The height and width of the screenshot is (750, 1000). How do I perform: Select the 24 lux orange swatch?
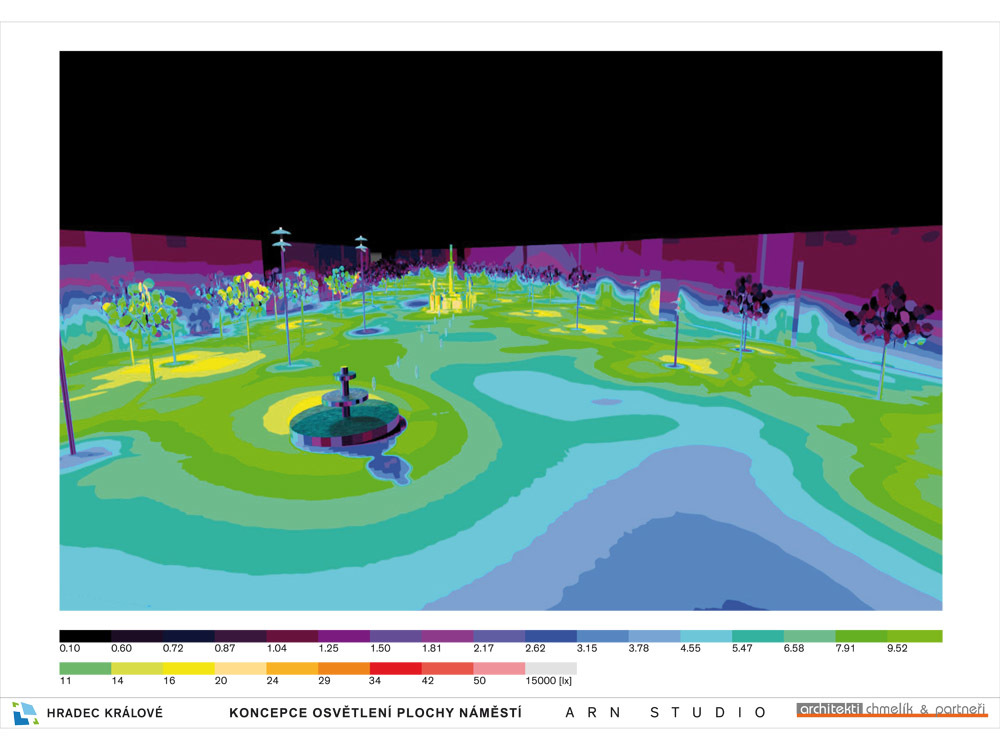(292, 668)
